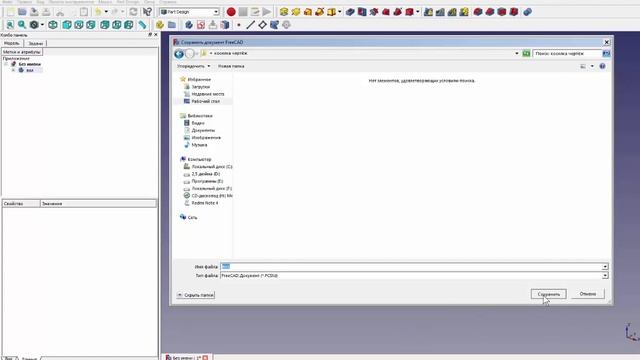Click the Fillet tool icon

click(478, 12)
